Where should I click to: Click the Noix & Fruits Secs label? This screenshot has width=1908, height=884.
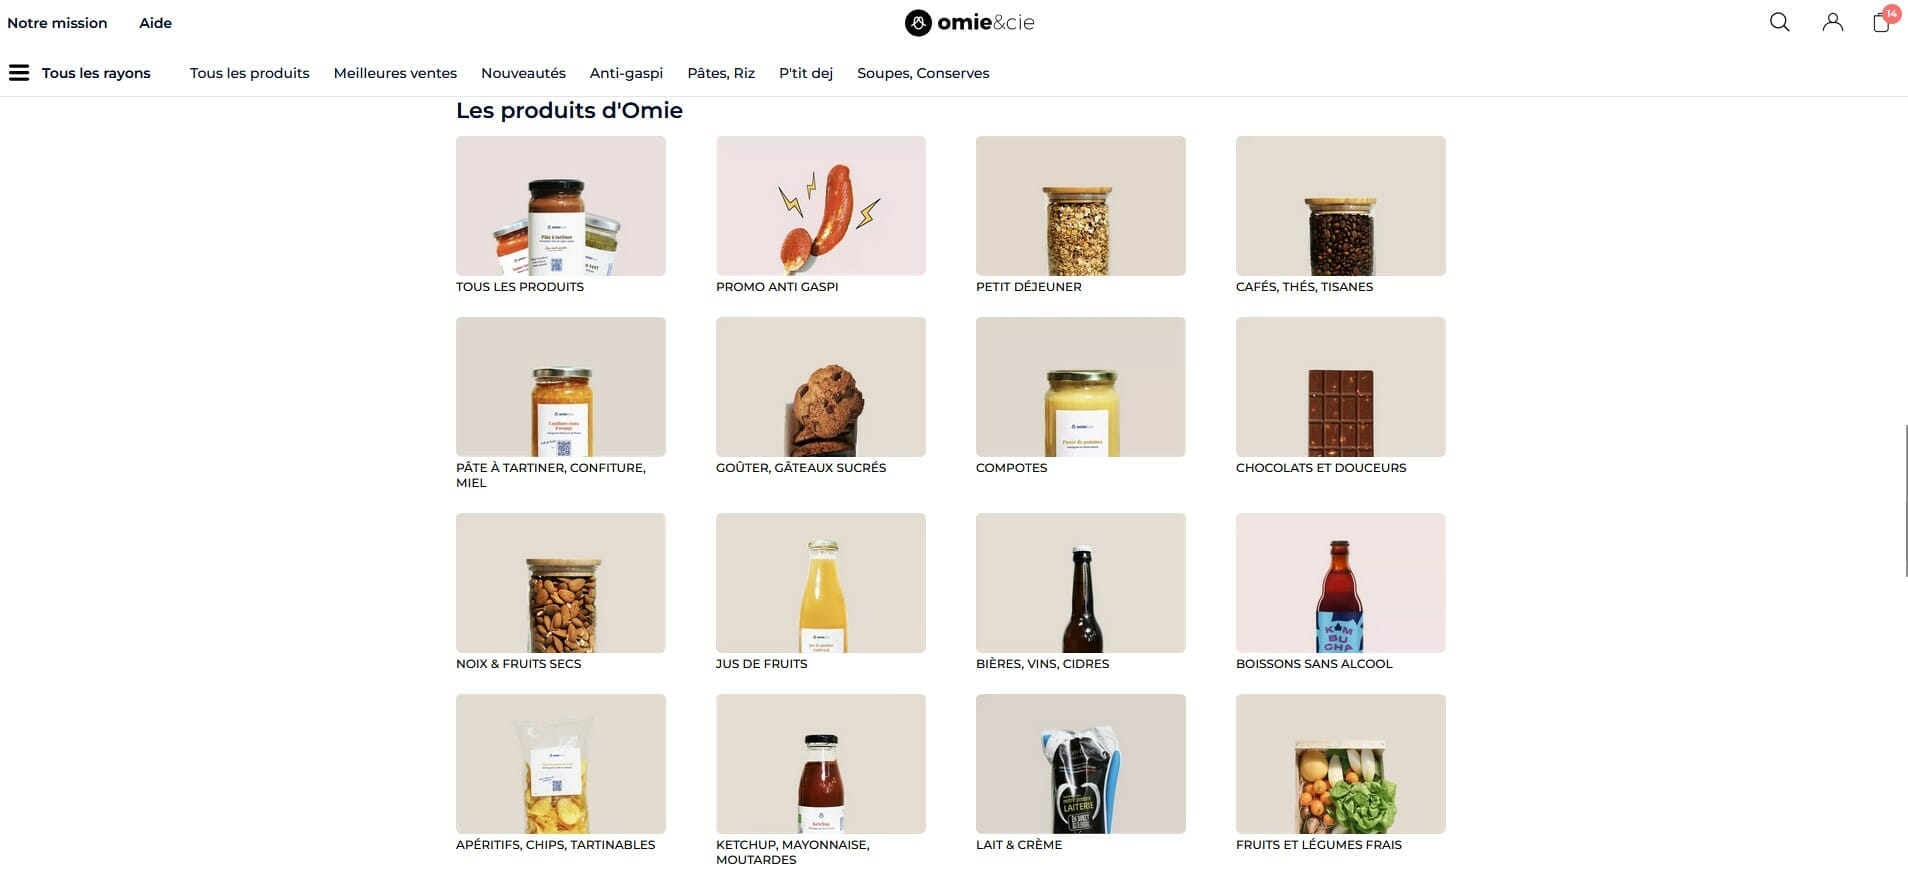click(x=518, y=664)
